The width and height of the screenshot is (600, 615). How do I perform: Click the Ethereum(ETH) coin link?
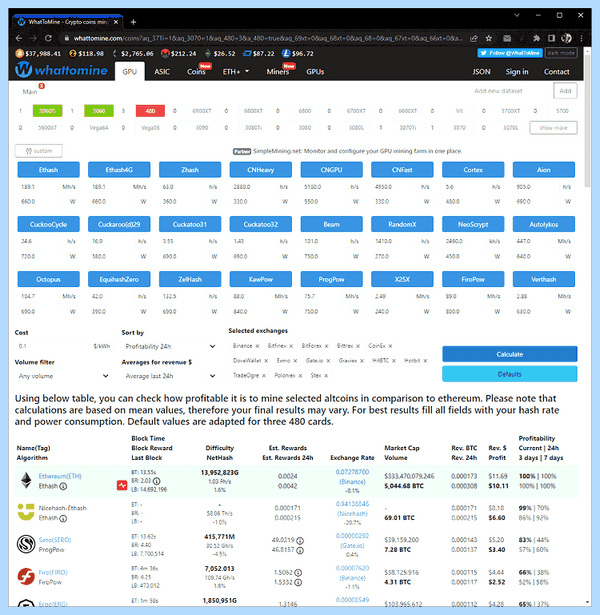tap(60, 476)
